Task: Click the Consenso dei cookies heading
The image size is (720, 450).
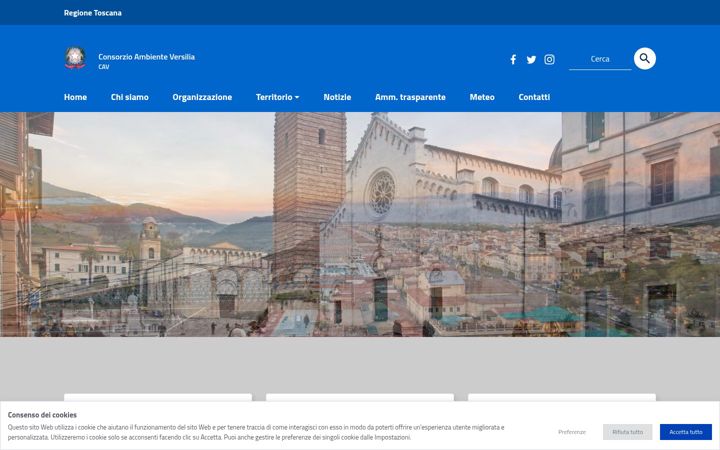Action: [x=42, y=415]
